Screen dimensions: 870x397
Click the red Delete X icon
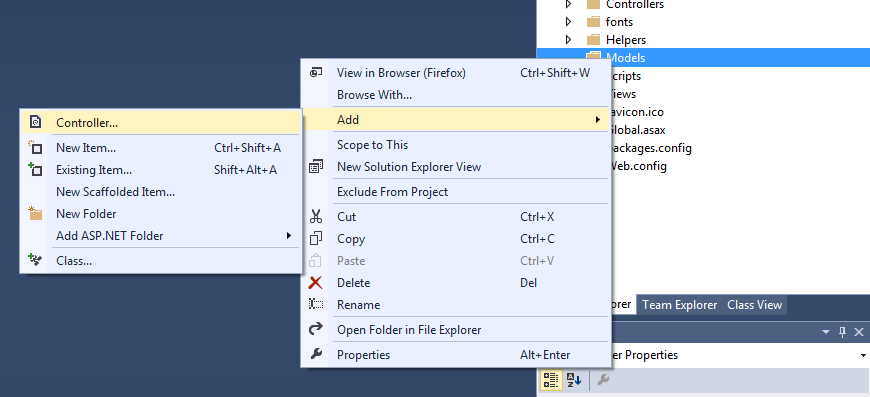(315, 283)
